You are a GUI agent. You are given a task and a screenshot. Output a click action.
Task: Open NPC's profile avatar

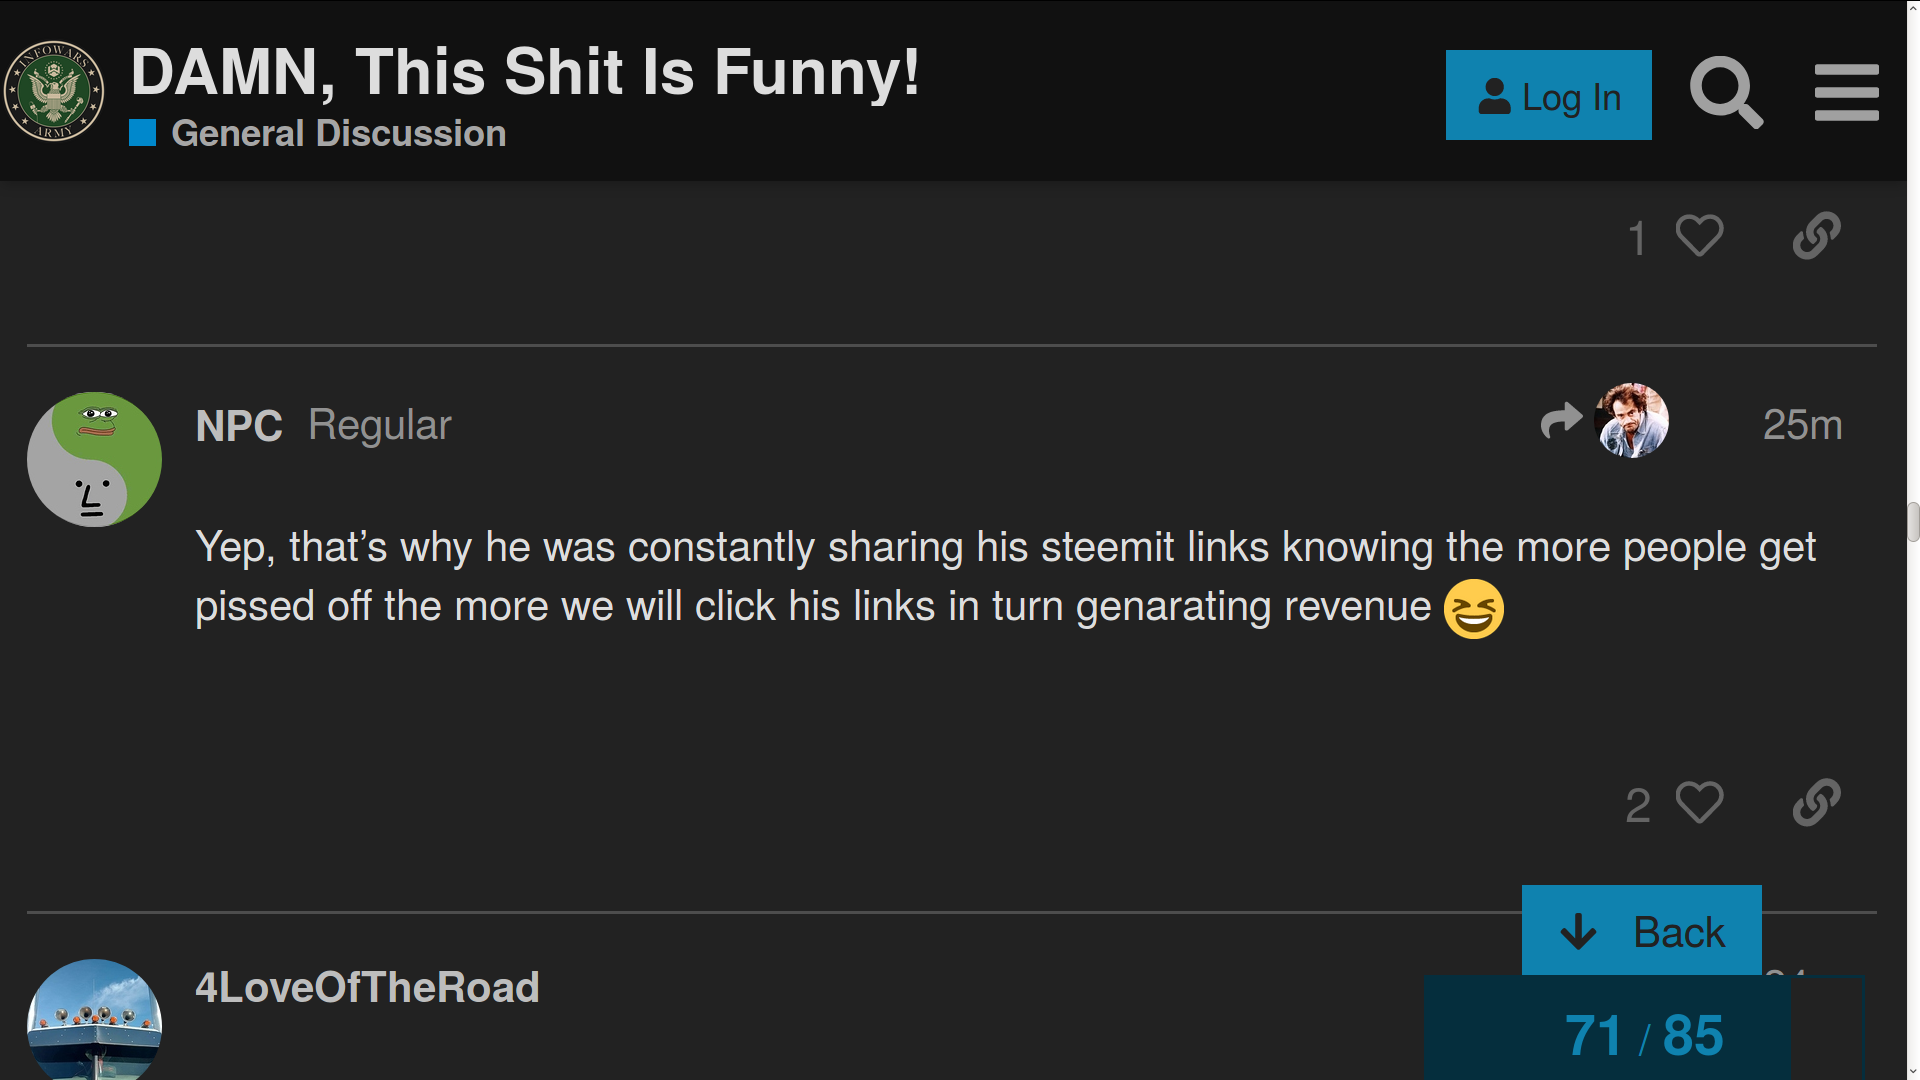[x=94, y=459]
